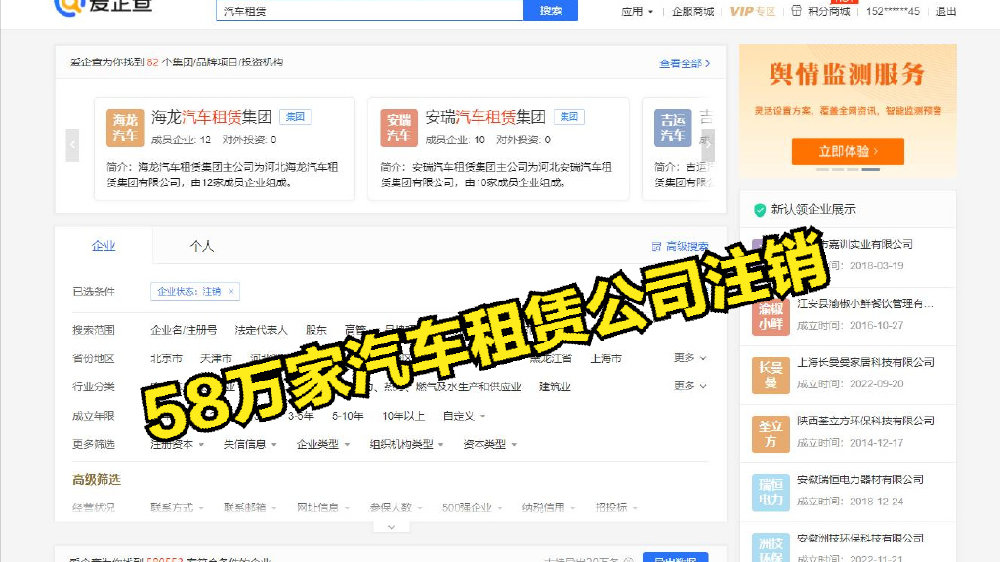The width and height of the screenshot is (1000, 562).
Task: Open the 企业类型 filter dropdown
Action: click(x=323, y=444)
